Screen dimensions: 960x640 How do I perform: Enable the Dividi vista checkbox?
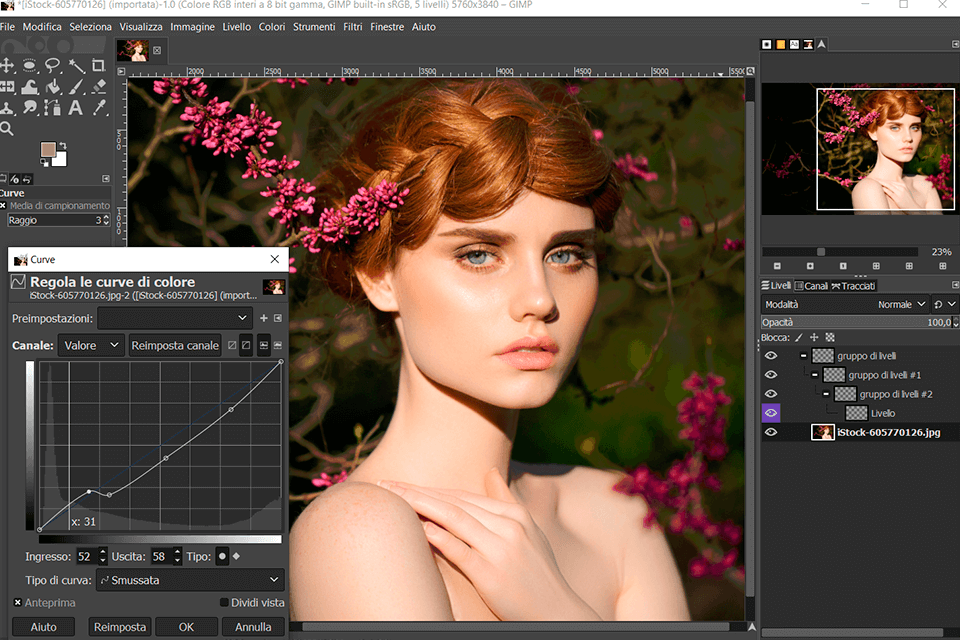pyautogui.click(x=224, y=603)
